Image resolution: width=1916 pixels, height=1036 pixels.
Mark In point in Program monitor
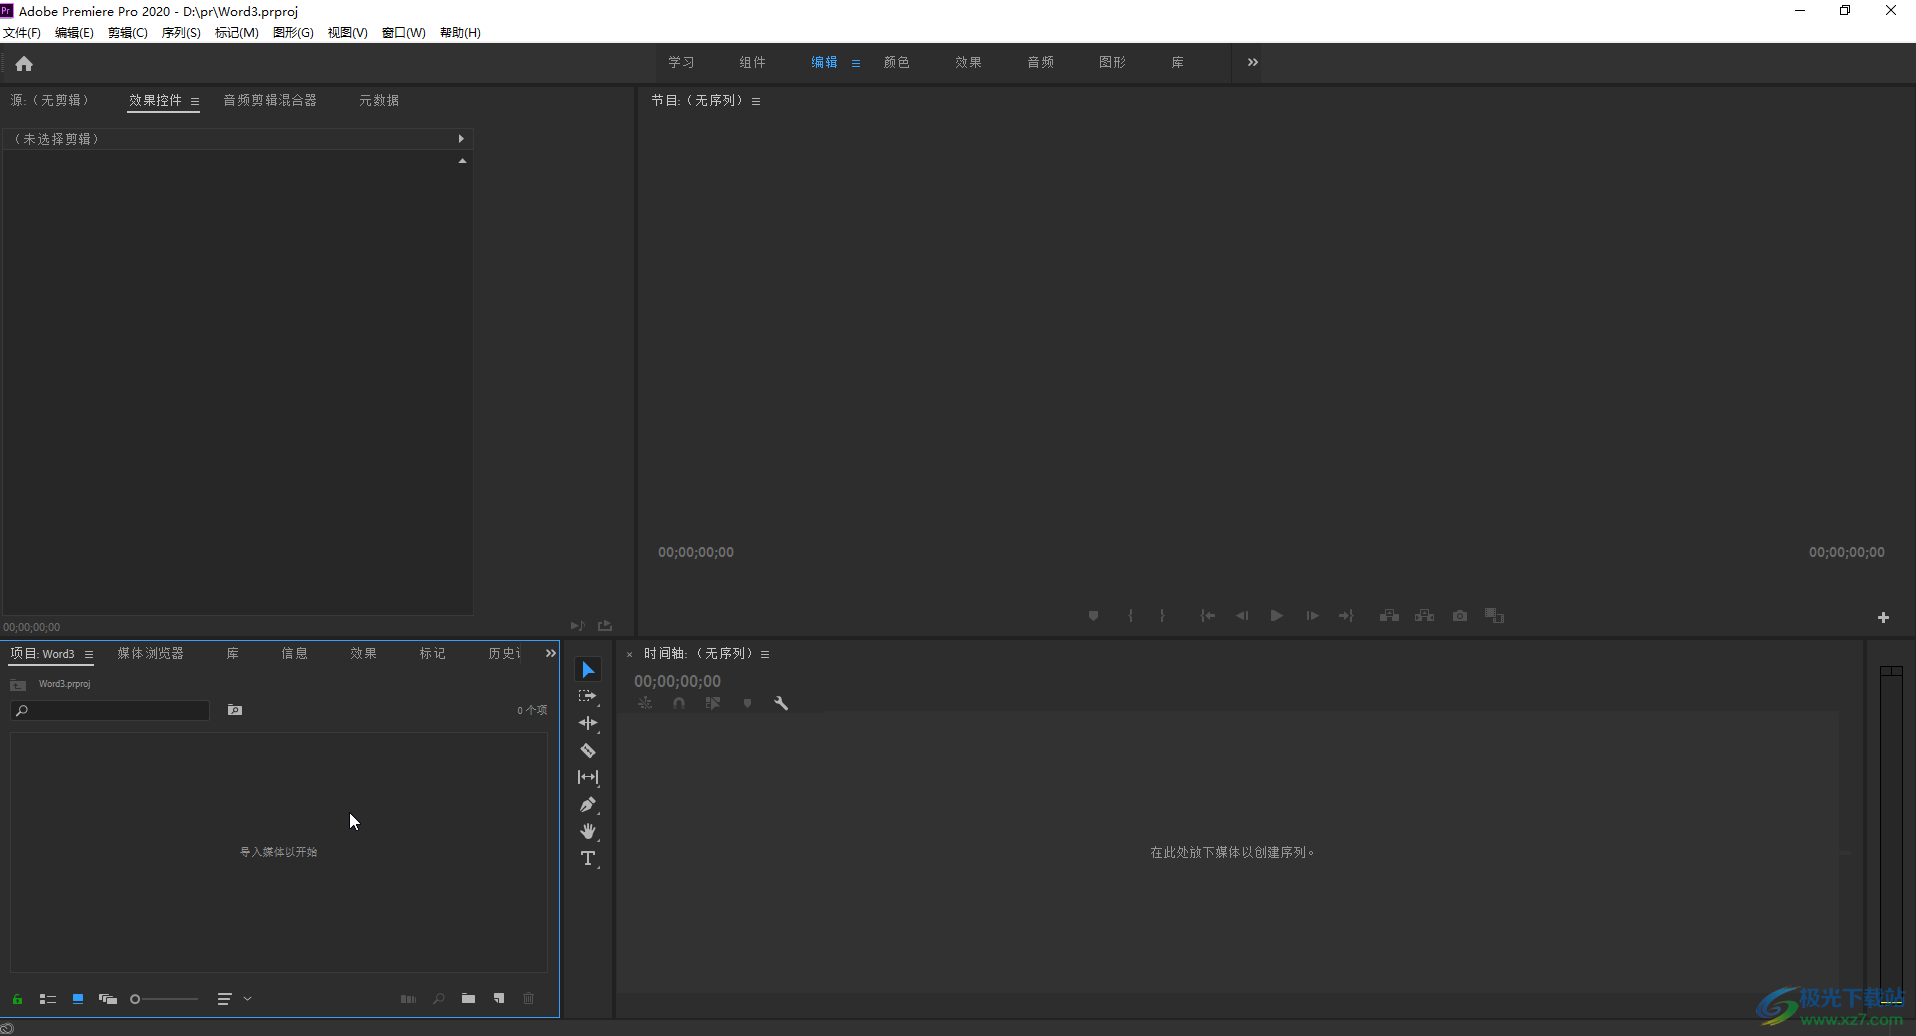[1130, 616]
